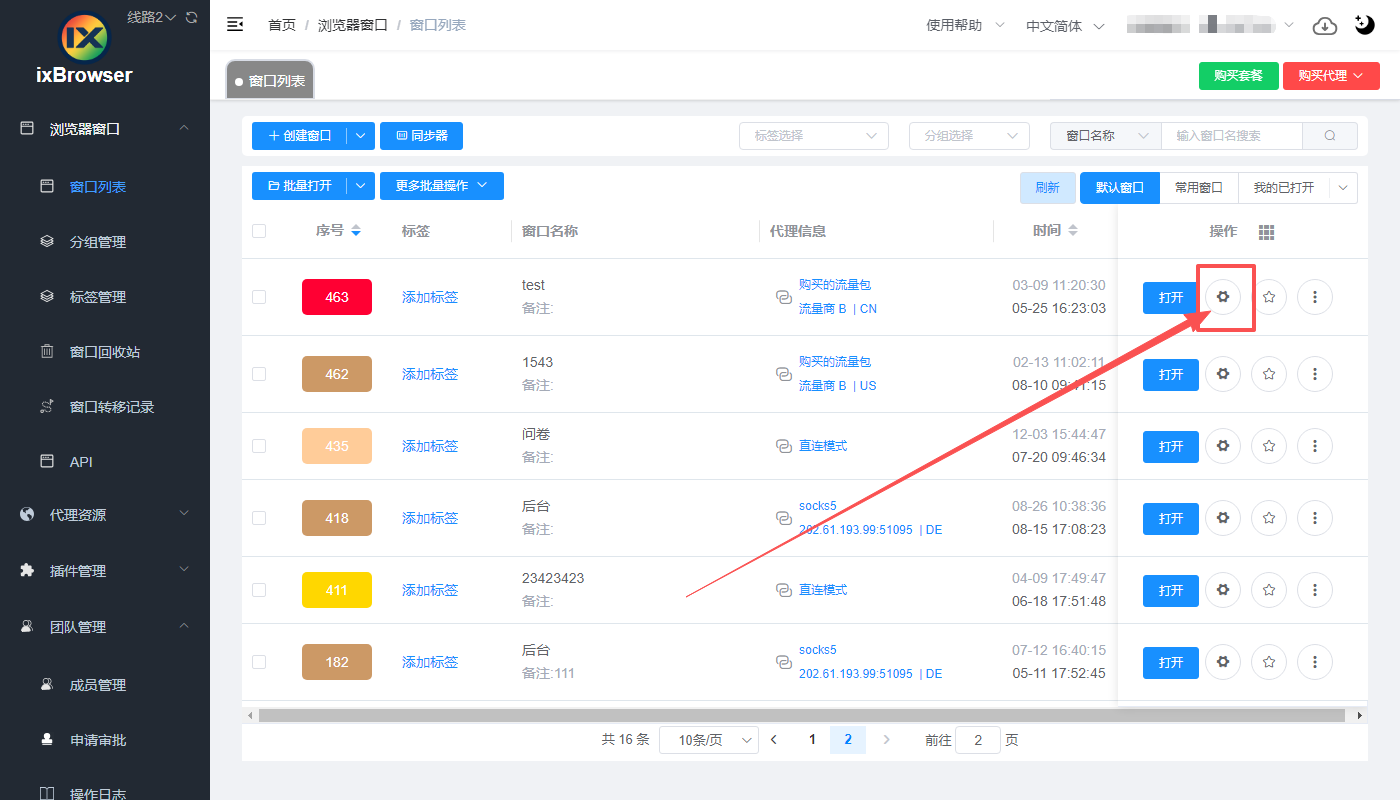Image resolution: width=1400 pixels, height=800 pixels.
Task: Toggle the dark mode moon icon
Action: point(1365,25)
